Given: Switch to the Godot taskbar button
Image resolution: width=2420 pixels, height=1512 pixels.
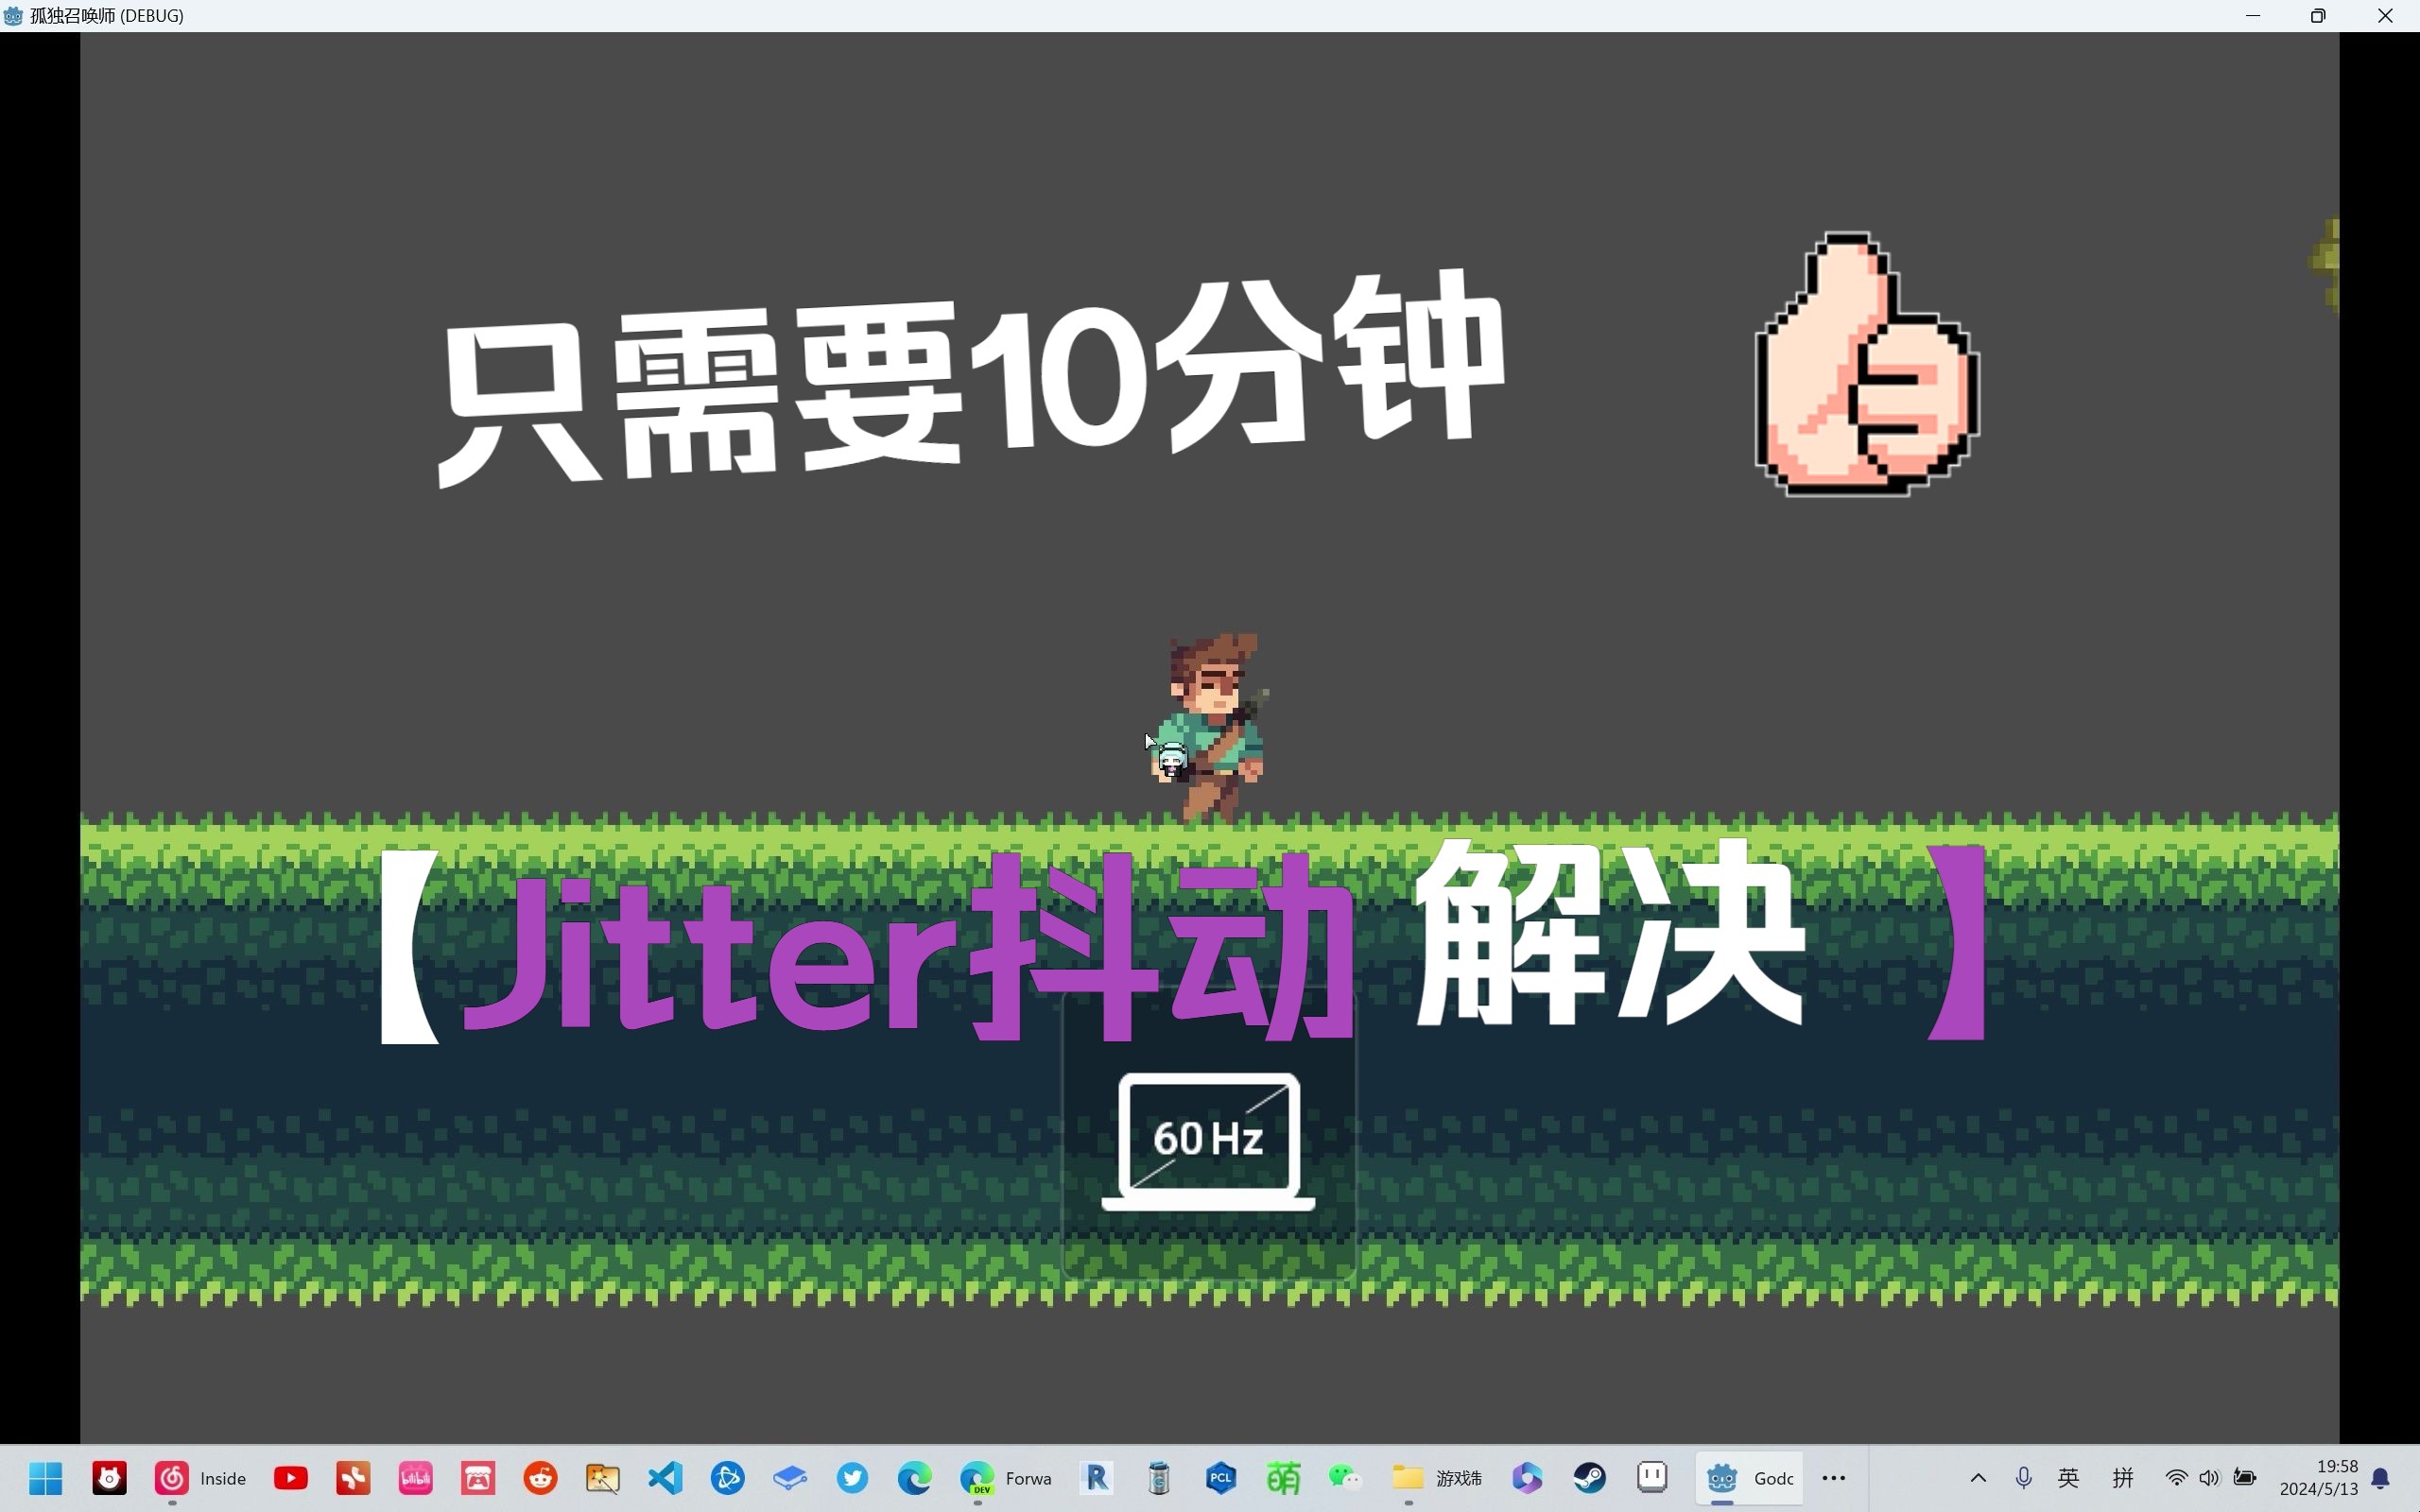Looking at the screenshot, I should (1750, 1477).
